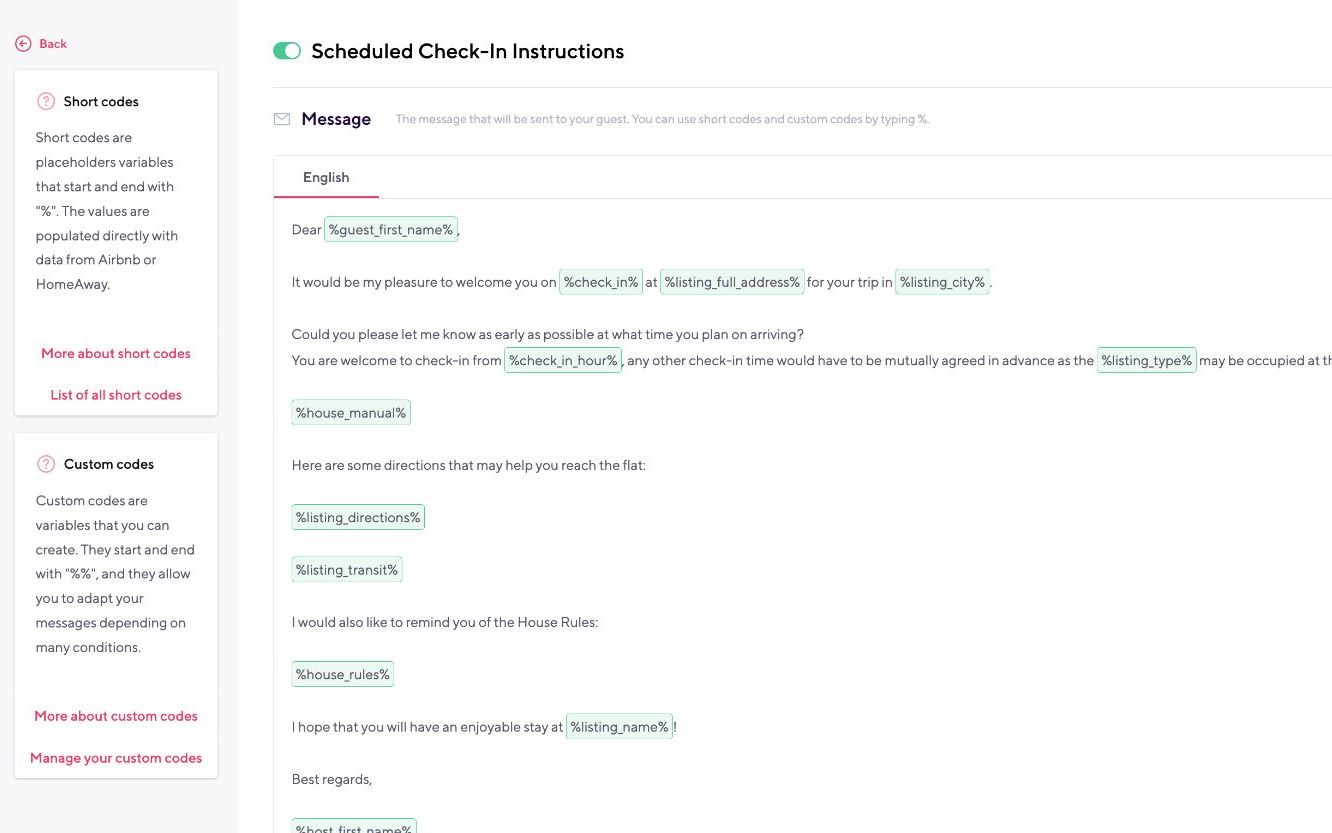The height and width of the screenshot is (833, 1332).
Task: Click the %listing_city% short code tag
Action: tap(942, 282)
